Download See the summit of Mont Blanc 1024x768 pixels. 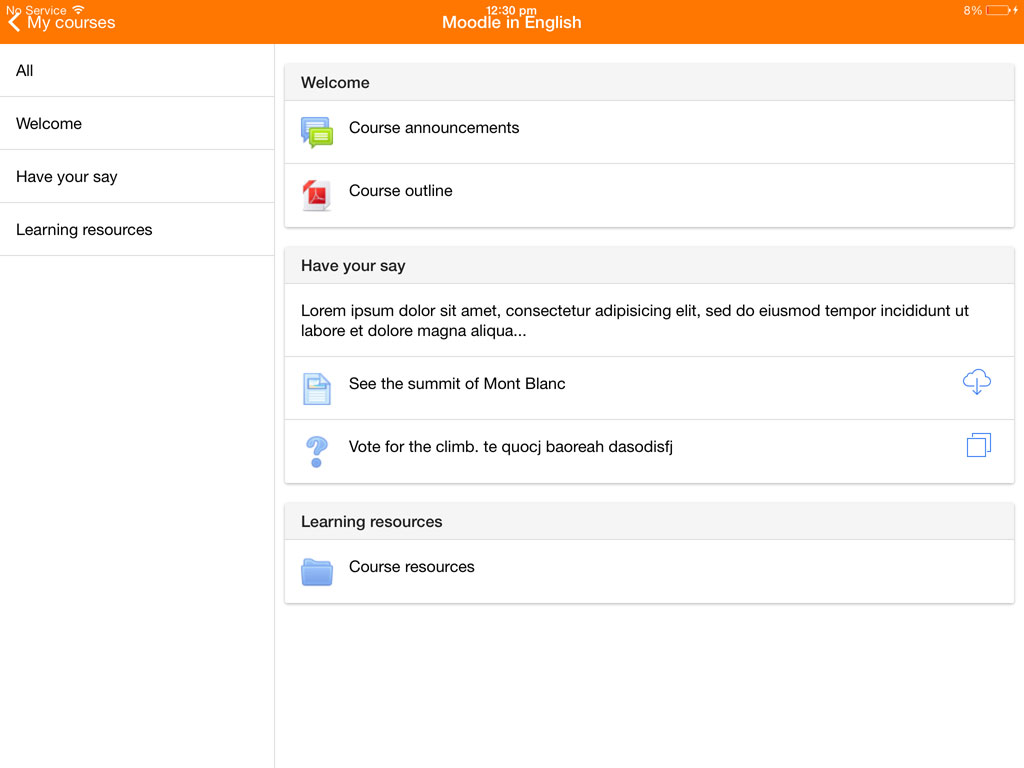pyautogui.click(x=977, y=382)
